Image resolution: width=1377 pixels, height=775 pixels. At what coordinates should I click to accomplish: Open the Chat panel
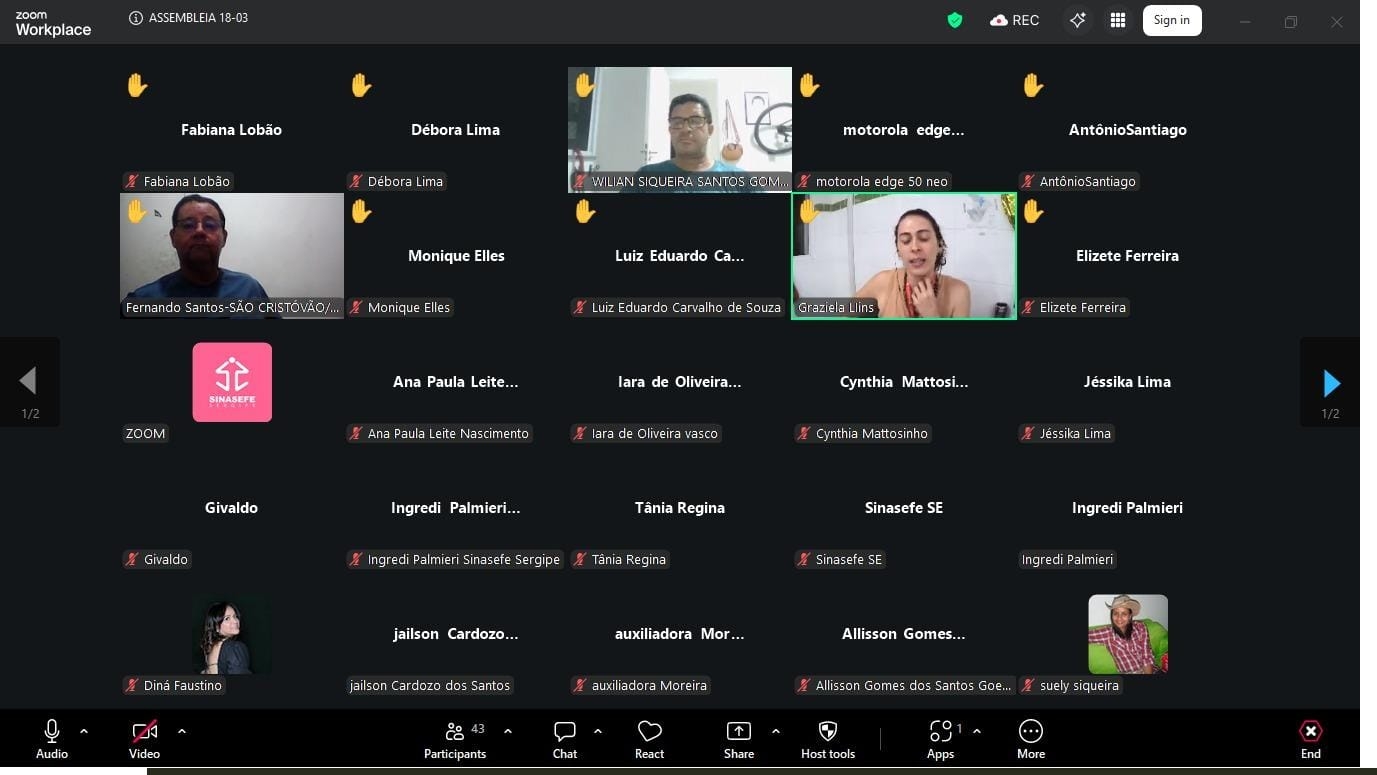565,740
